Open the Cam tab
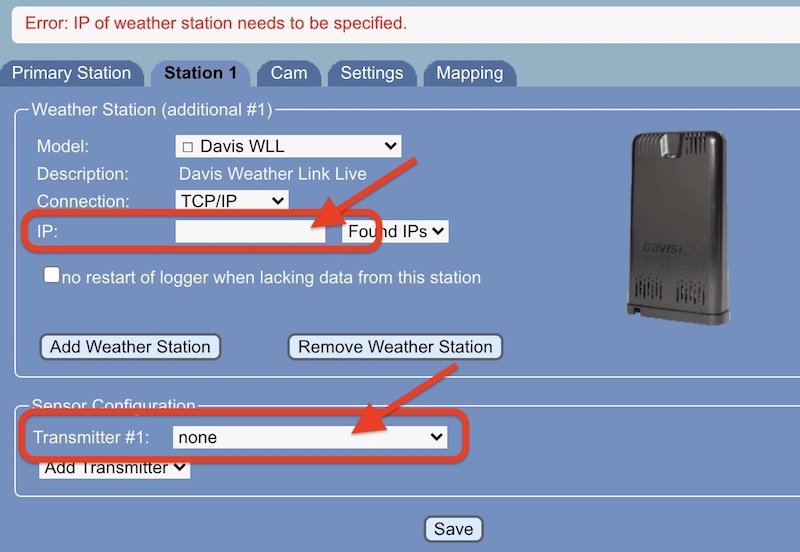This screenshot has height=552, width=800. pyautogui.click(x=289, y=73)
